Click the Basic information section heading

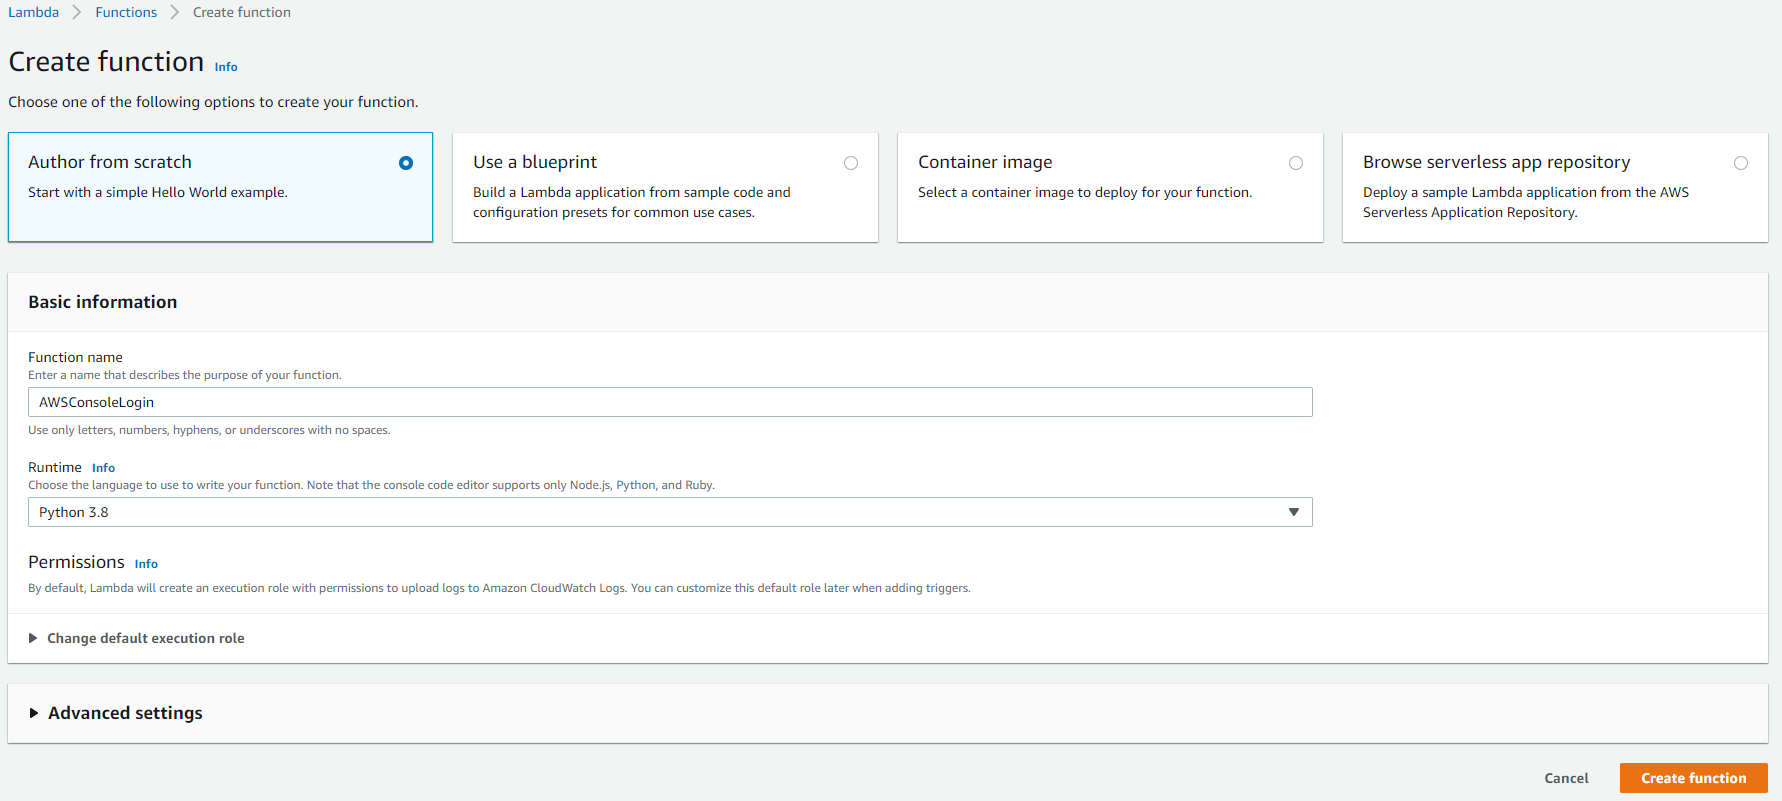tap(103, 302)
